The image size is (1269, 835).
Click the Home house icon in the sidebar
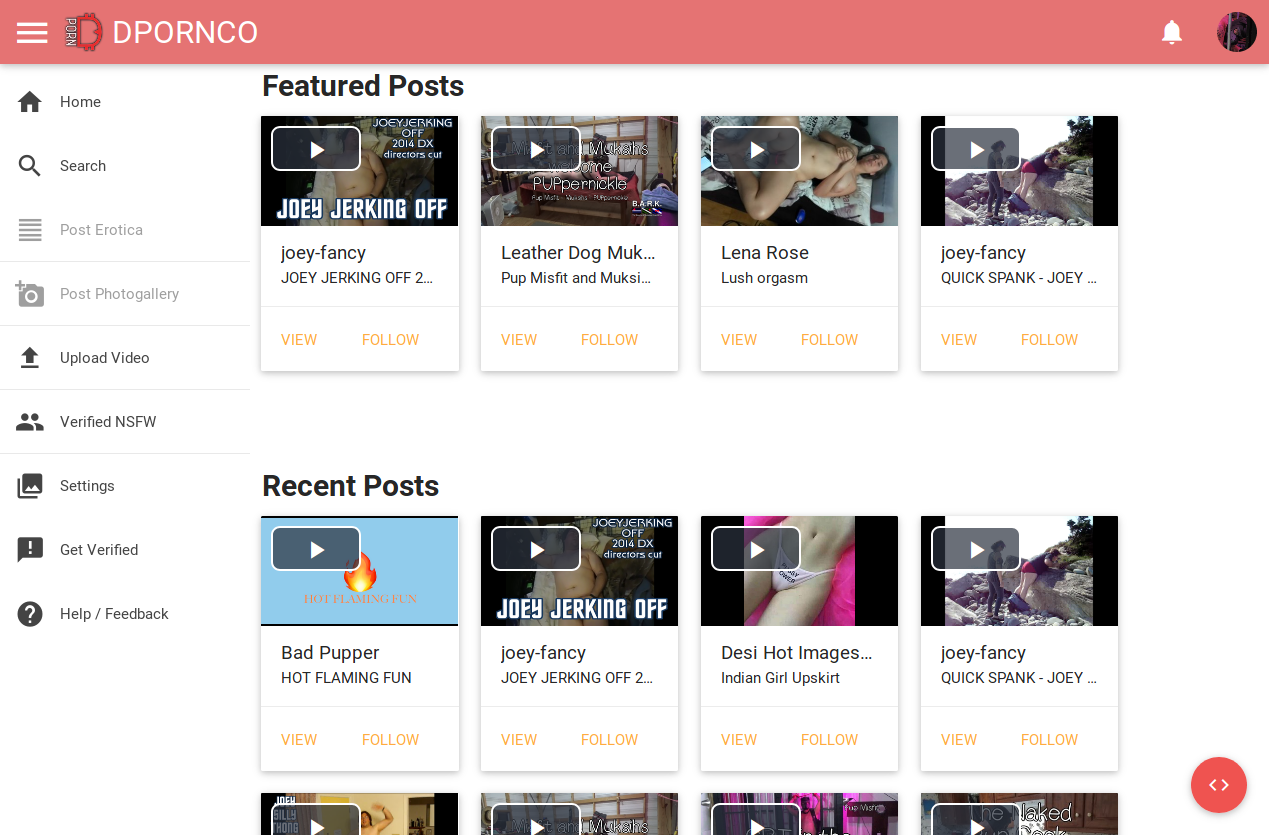click(x=30, y=102)
